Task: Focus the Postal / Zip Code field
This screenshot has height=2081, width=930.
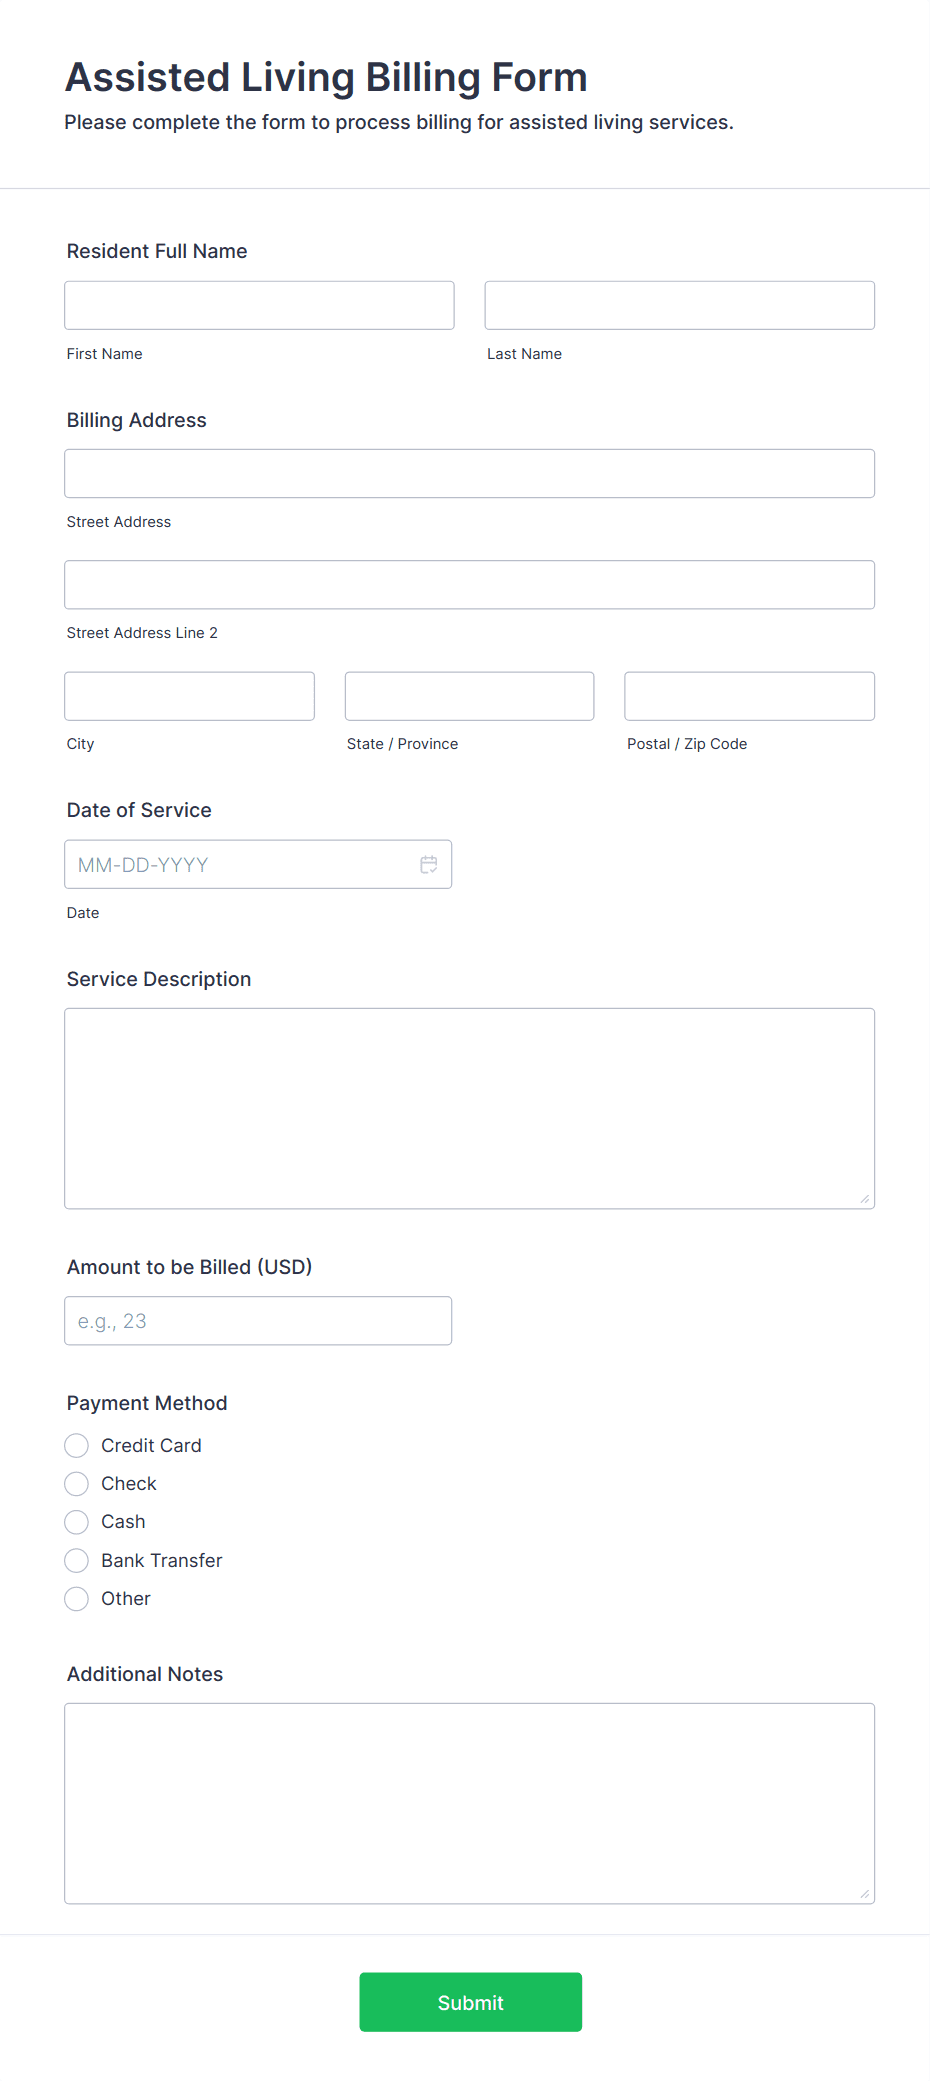Action: (749, 696)
